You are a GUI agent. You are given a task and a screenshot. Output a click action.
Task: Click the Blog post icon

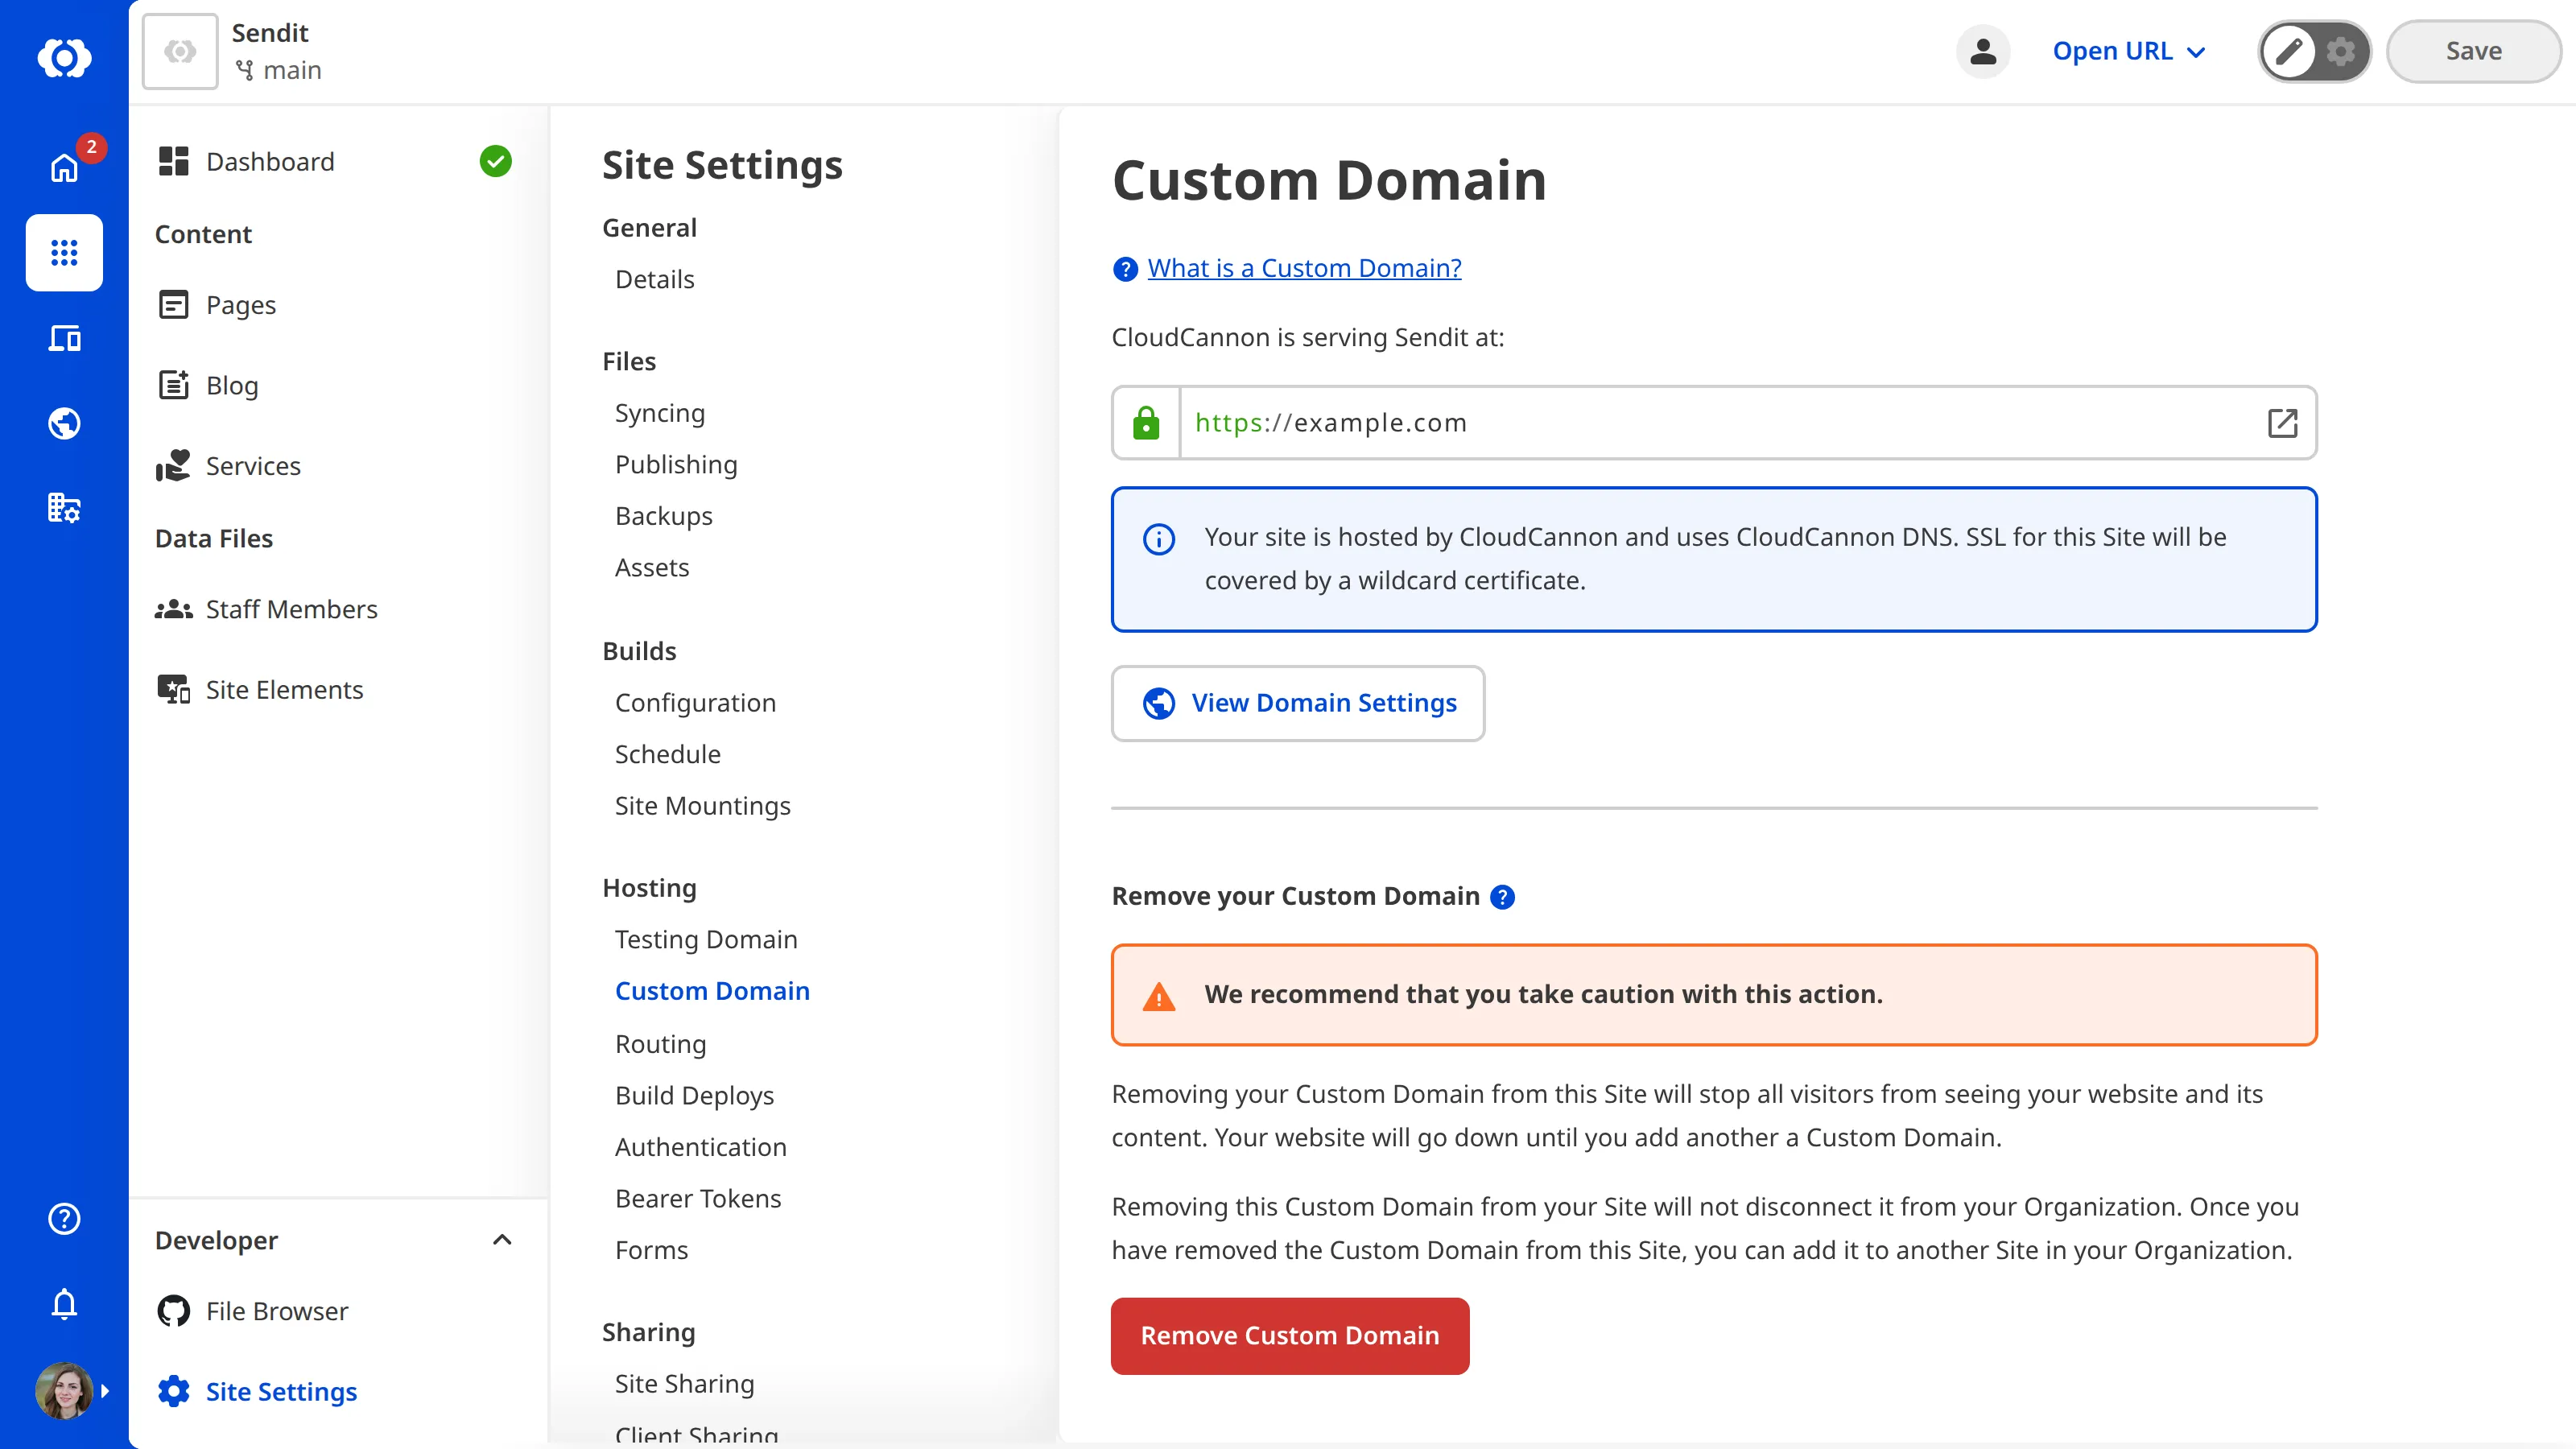(x=173, y=385)
